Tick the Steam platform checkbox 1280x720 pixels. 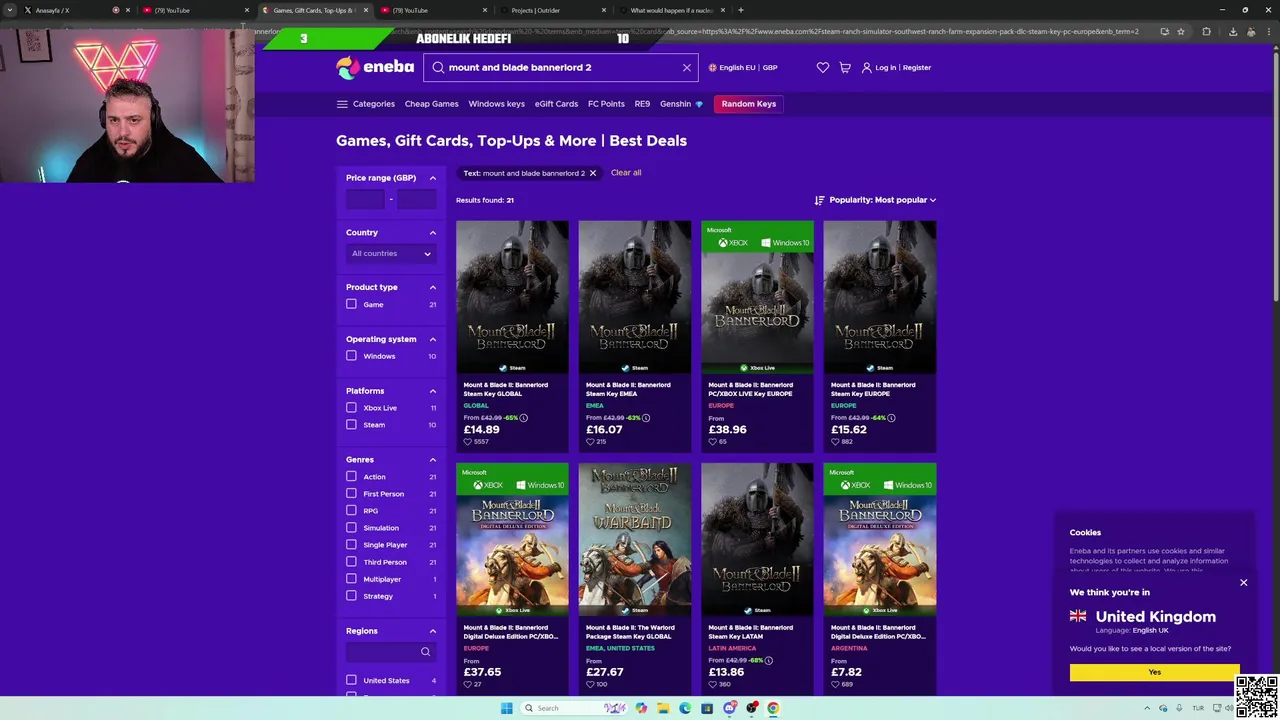point(351,425)
